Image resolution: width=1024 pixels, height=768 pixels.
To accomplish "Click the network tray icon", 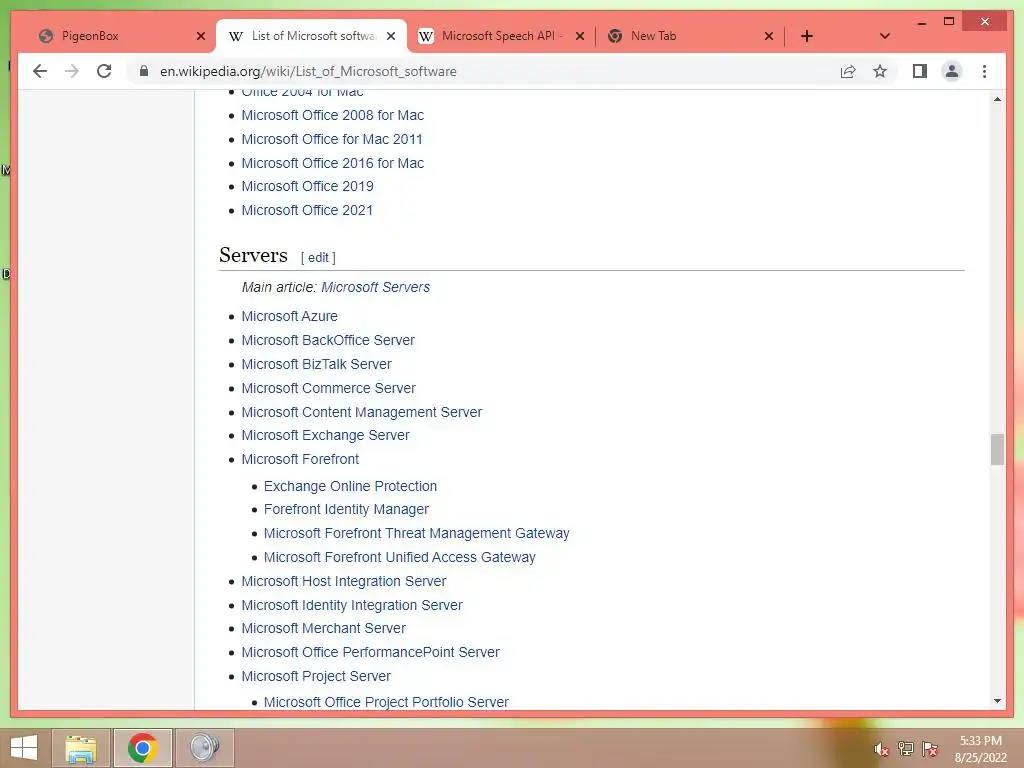I will [906, 749].
